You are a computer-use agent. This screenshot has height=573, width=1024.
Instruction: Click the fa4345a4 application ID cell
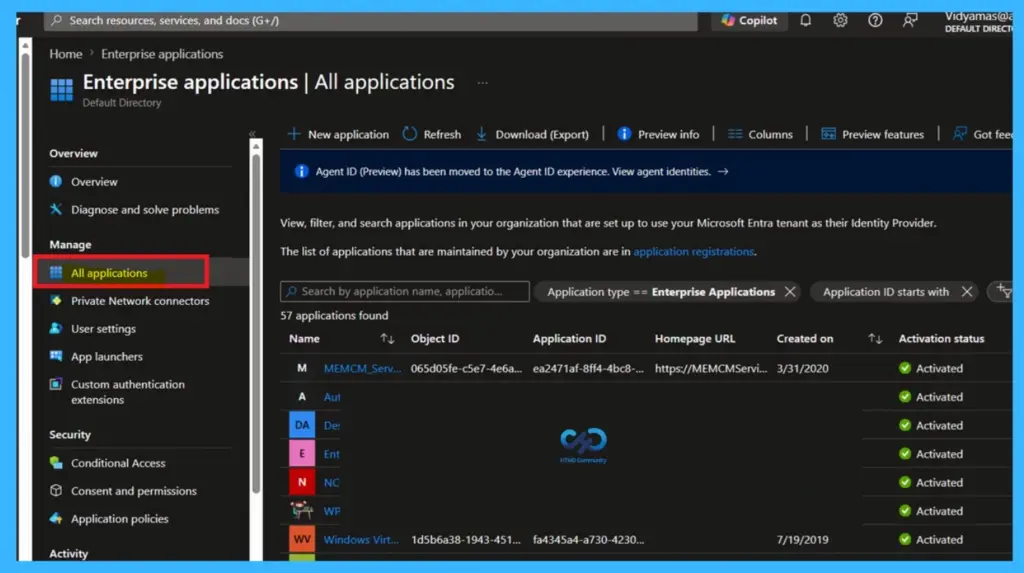(x=588, y=540)
